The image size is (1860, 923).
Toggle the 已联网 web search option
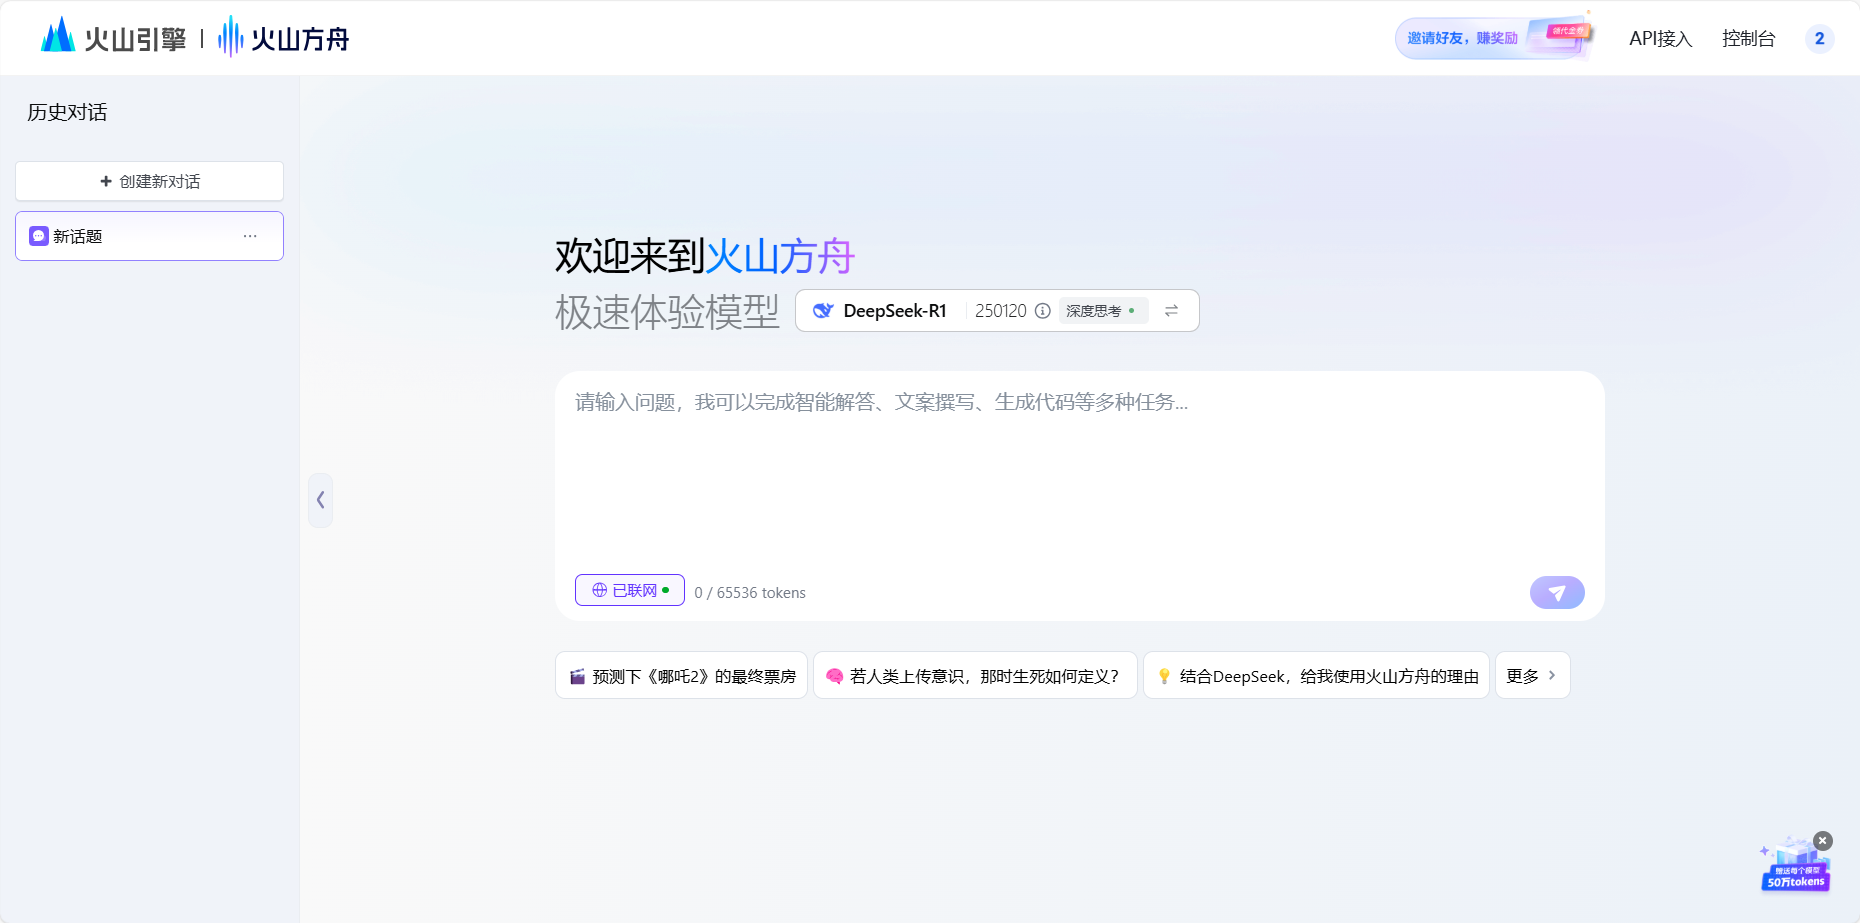point(630,590)
